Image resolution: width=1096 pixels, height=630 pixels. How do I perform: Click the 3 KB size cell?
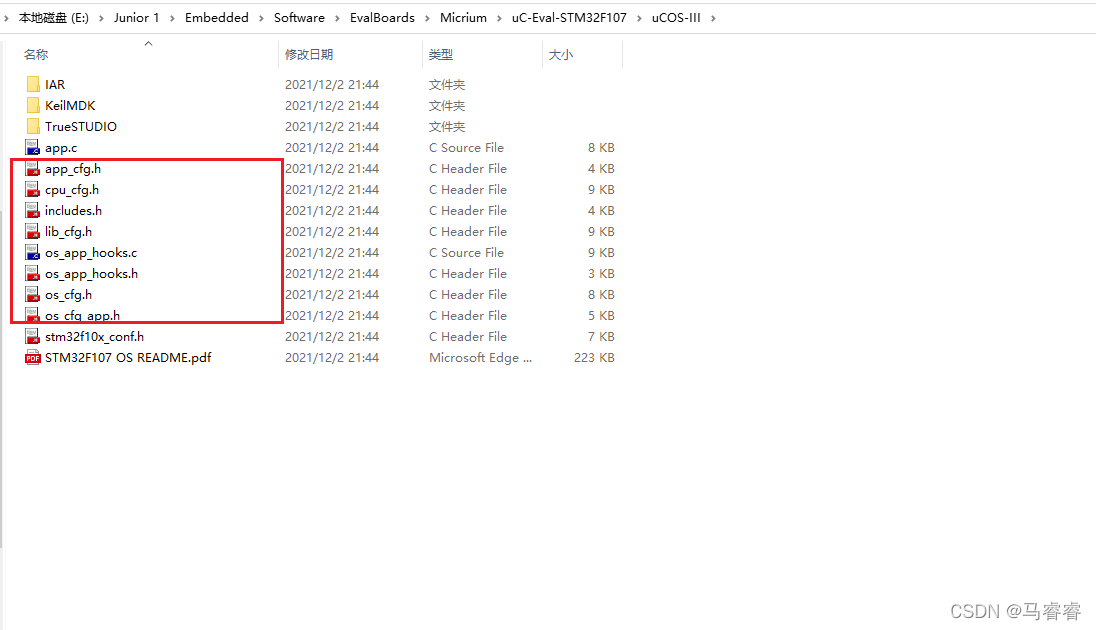tap(601, 273)
